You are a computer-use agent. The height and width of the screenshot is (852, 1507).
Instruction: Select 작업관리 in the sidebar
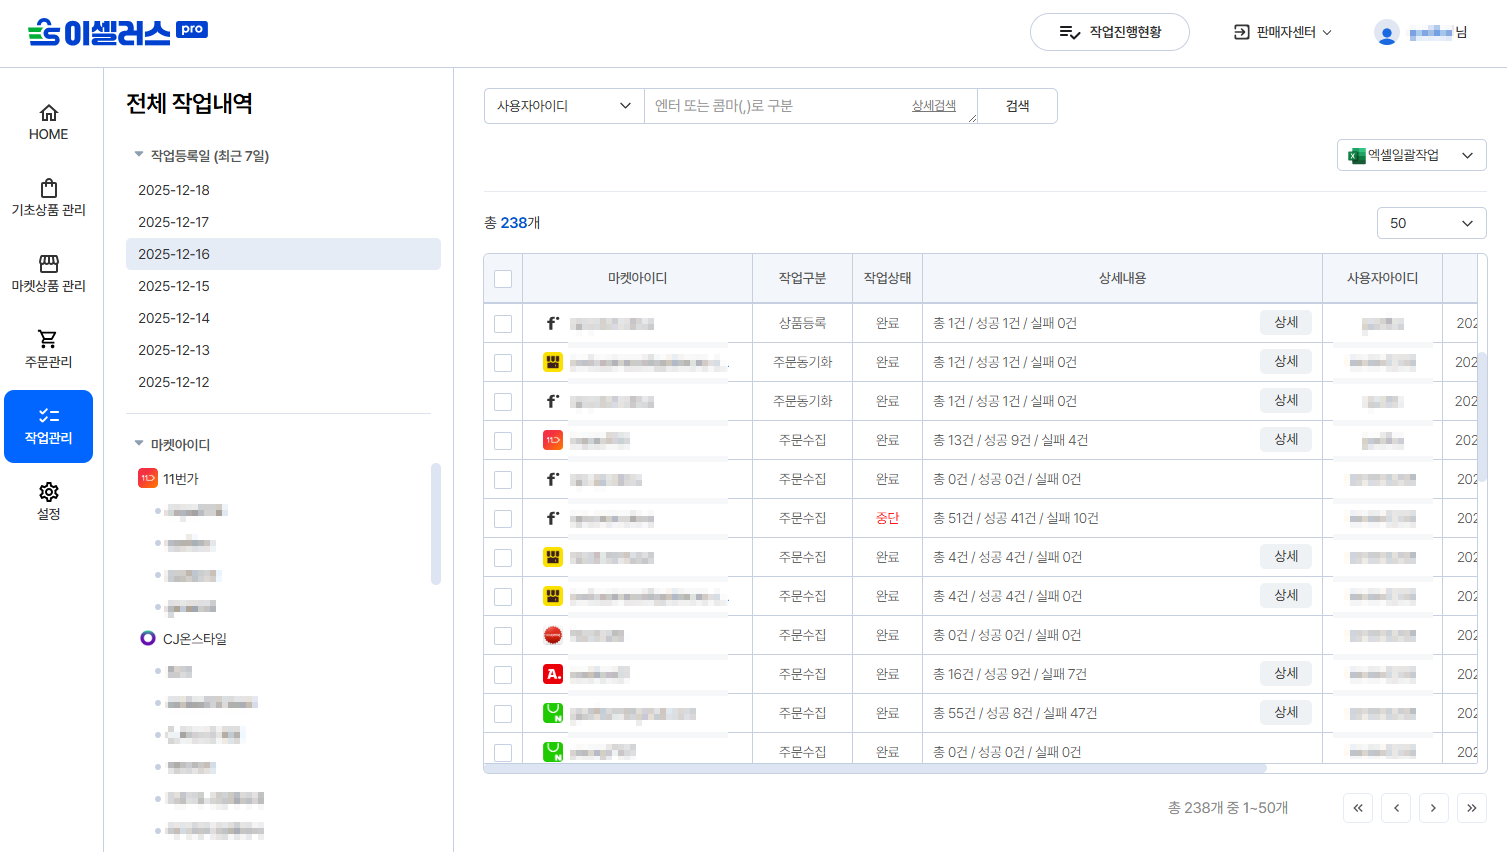tap(48, 426)
